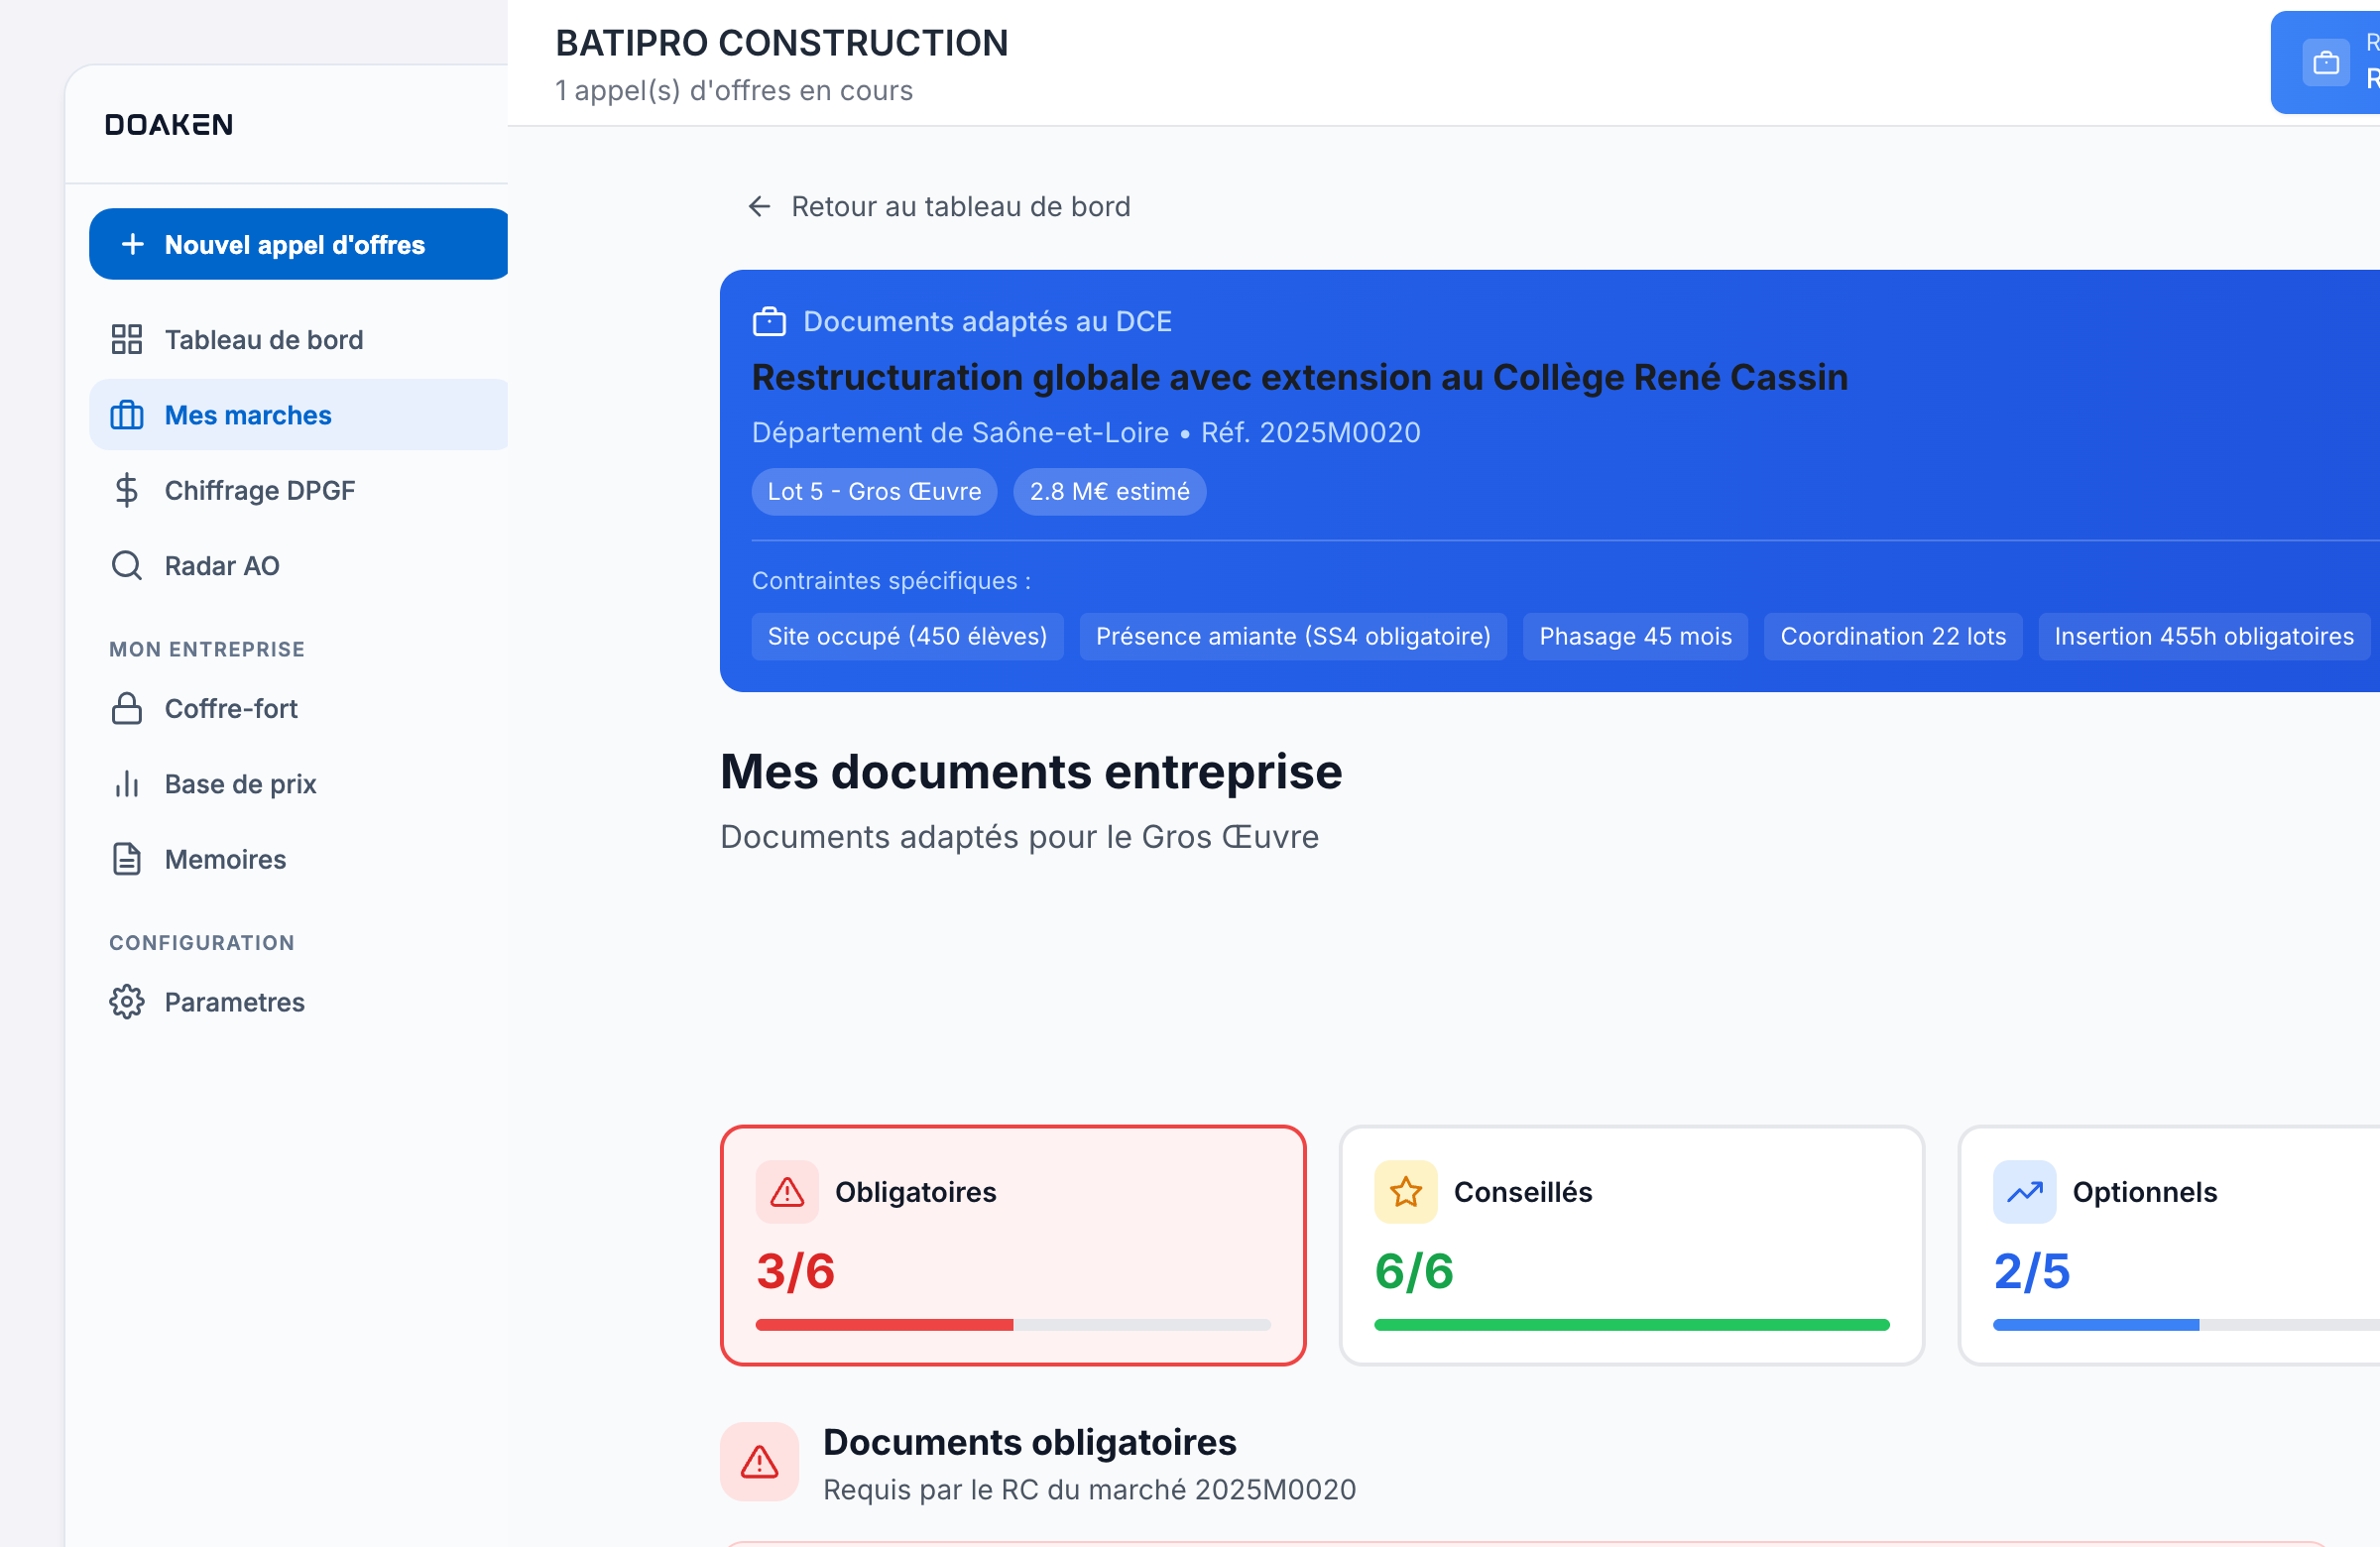
Task: Click the Obligatoires 3/6 progress bar
Action: pos(1013,1325)
